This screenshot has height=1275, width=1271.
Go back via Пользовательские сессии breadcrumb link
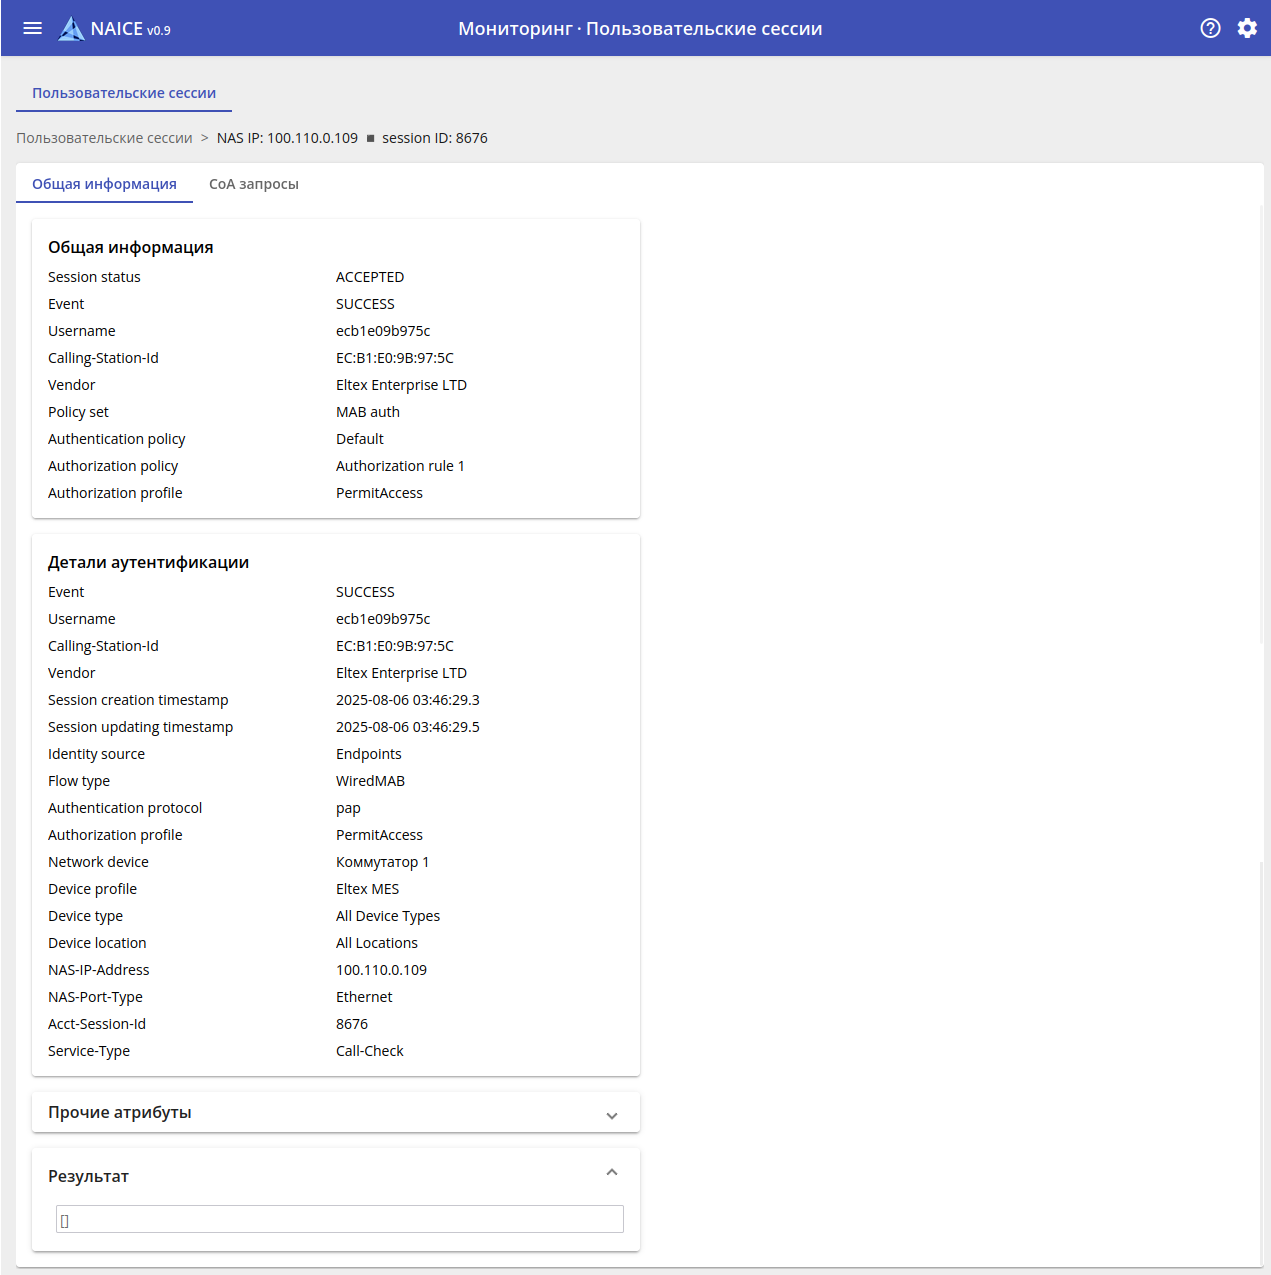pyautogui.click(x=104, y=138)
